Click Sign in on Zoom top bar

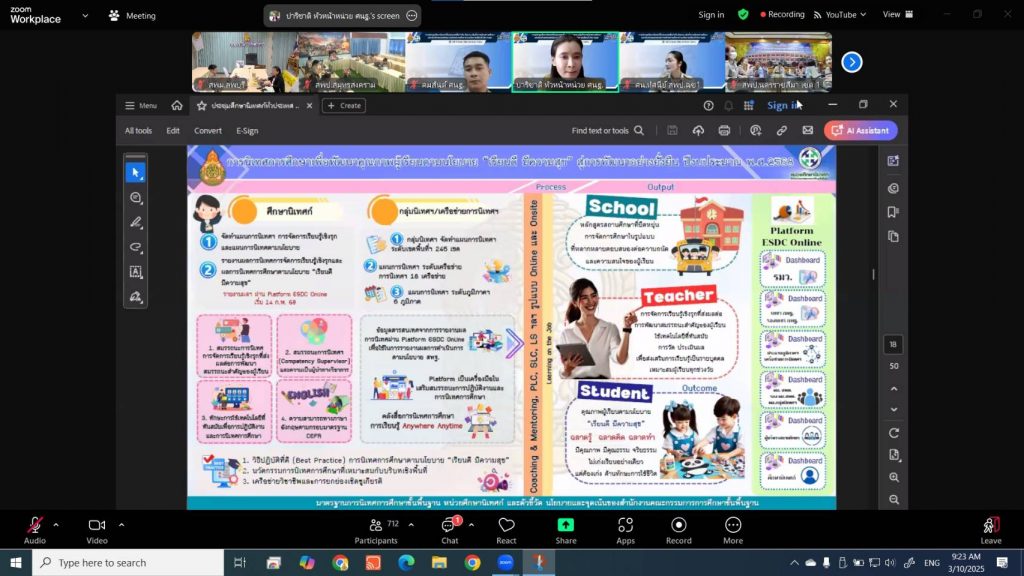[711, 14]
